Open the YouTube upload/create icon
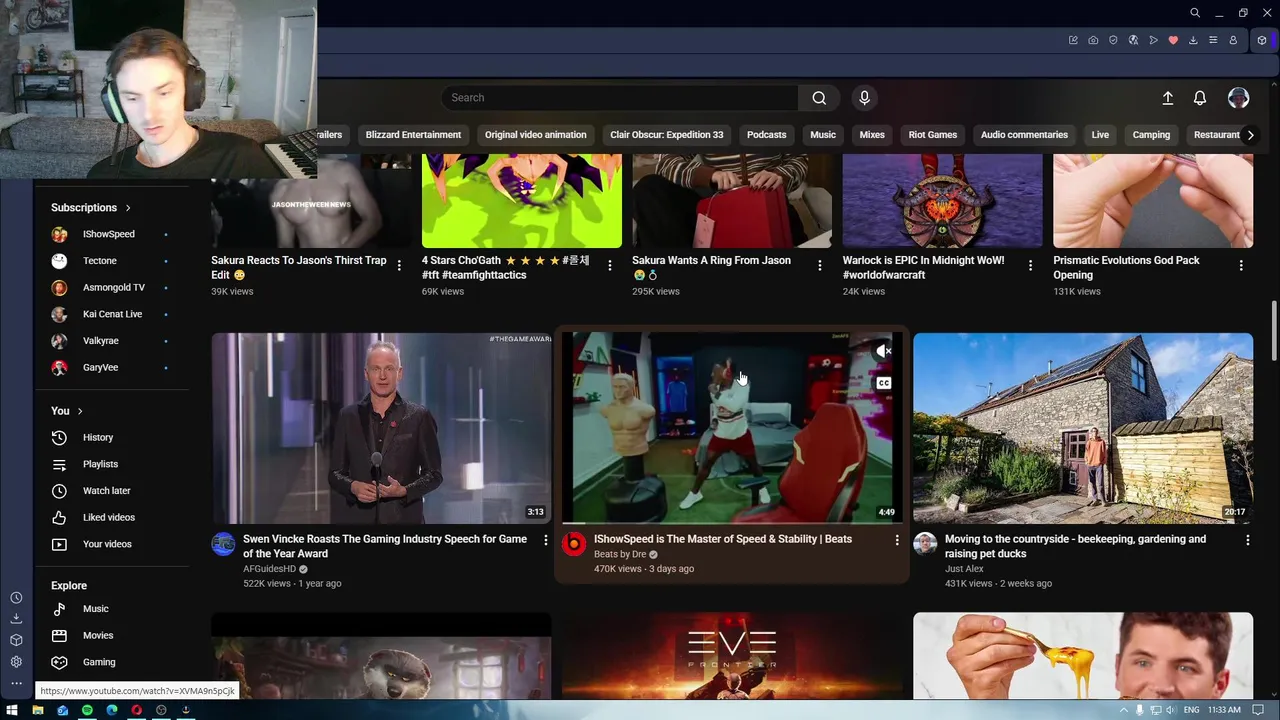Screen dimensions: 1280x720 pos(1167,98)
